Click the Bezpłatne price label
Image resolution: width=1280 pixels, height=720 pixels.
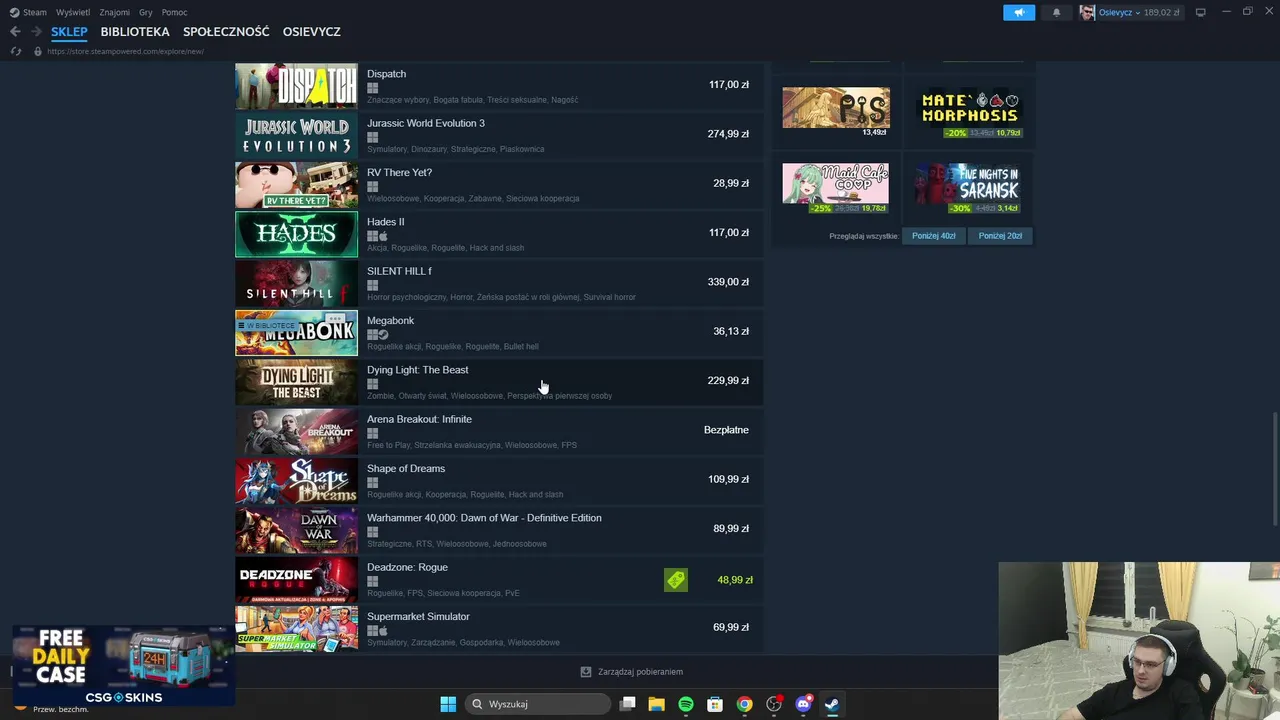click(x=726, y=430)
